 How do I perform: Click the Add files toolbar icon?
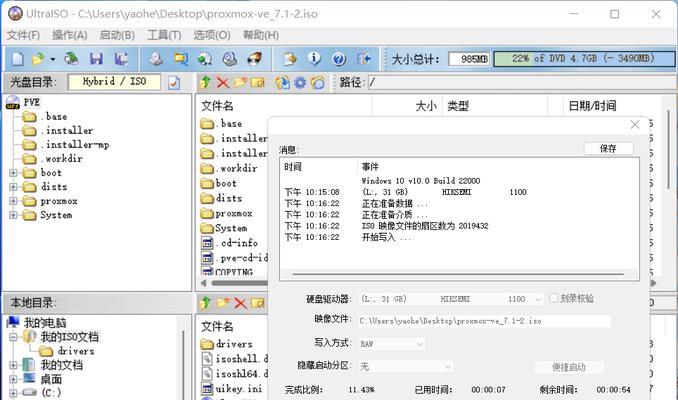tap(290, 58)
